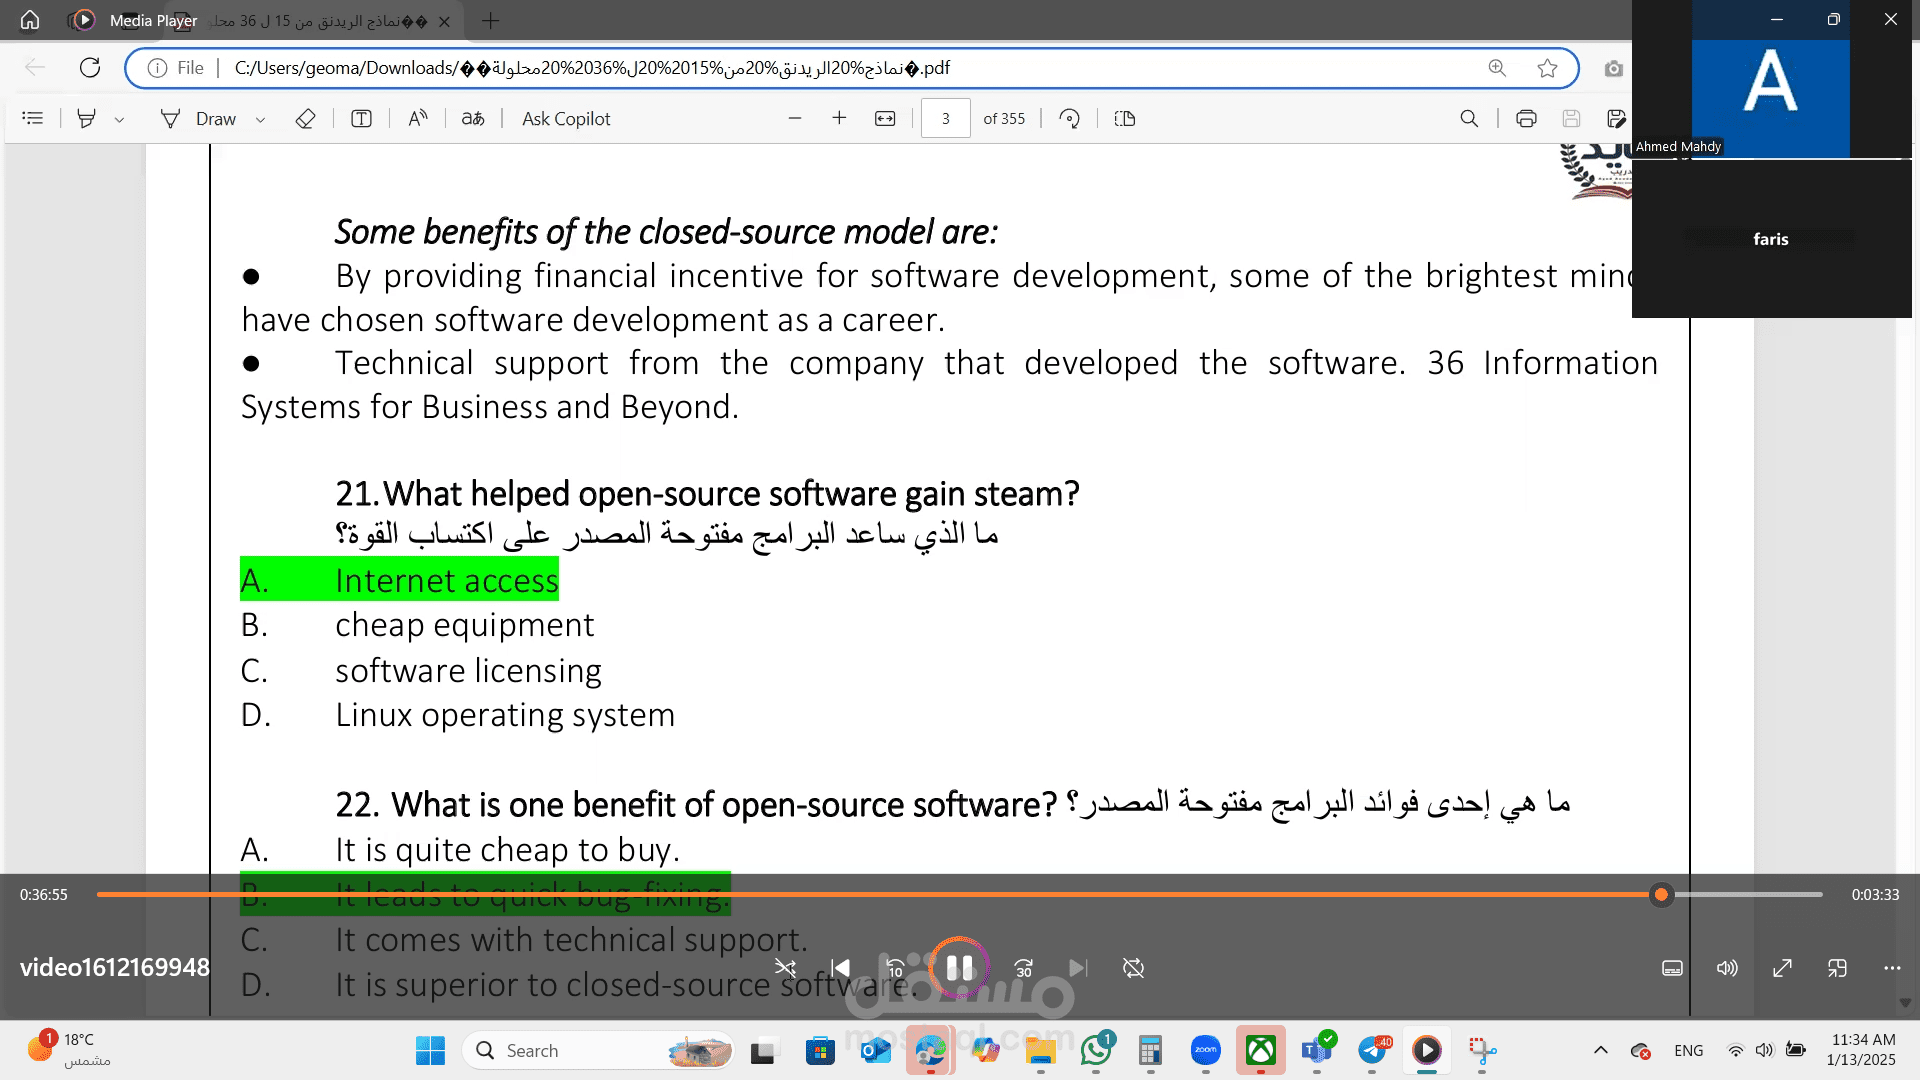Select the Erase tool in PDF toolbar

306,119
